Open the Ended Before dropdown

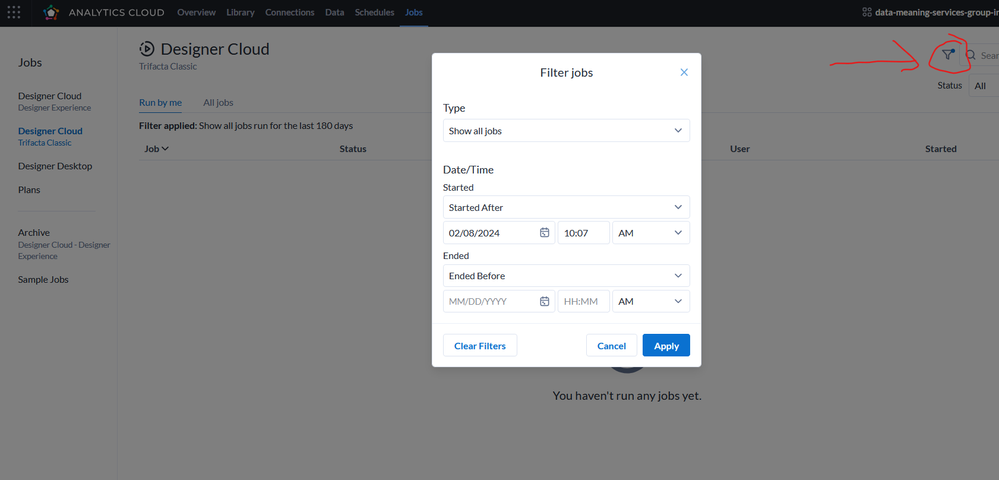pyautogui.click(x=566, y=275)
